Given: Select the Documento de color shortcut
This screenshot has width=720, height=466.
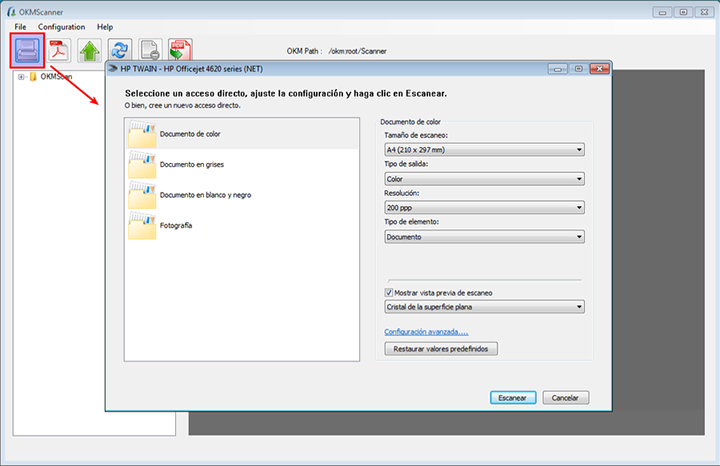Looking at the screenshot, I should click(x=242, y=134).
